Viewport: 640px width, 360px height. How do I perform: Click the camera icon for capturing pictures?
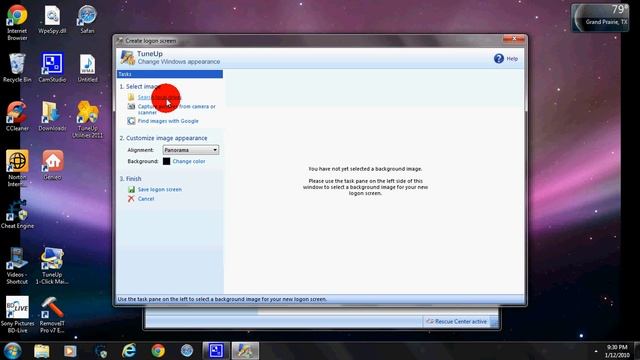(131, 107)
